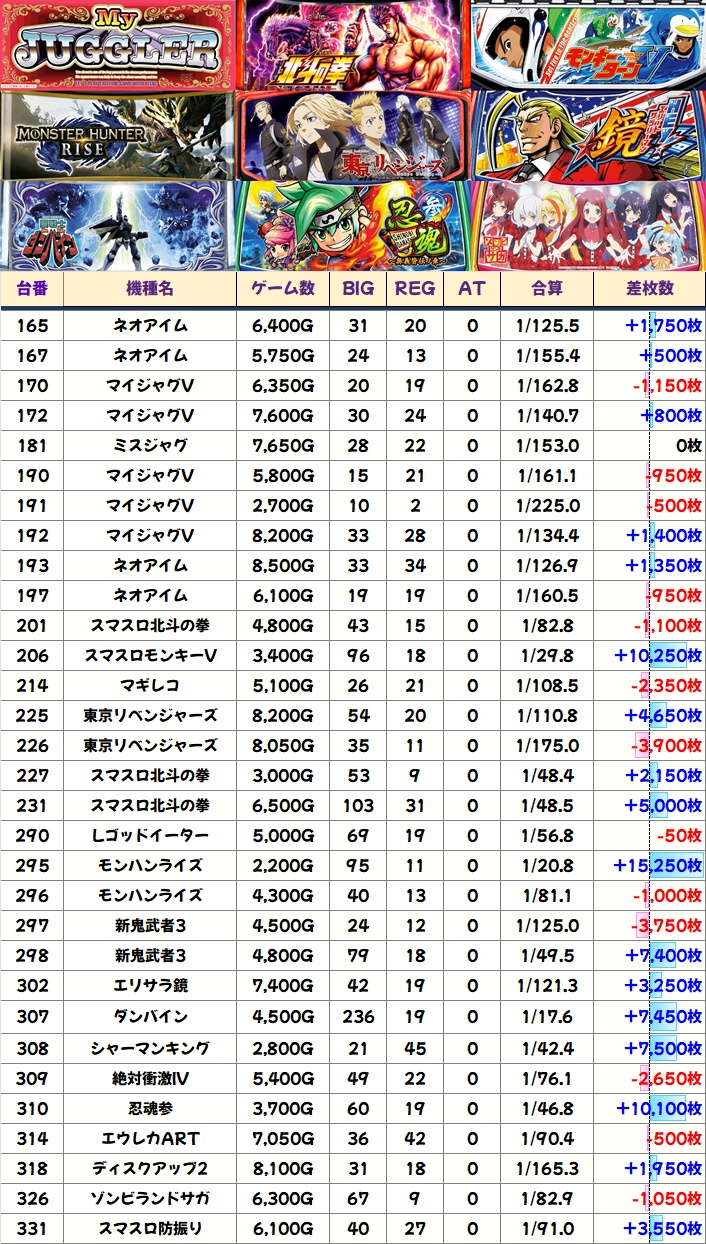
Task: Open the green-haired 忍魂 banner
Action: click(354, 224)
